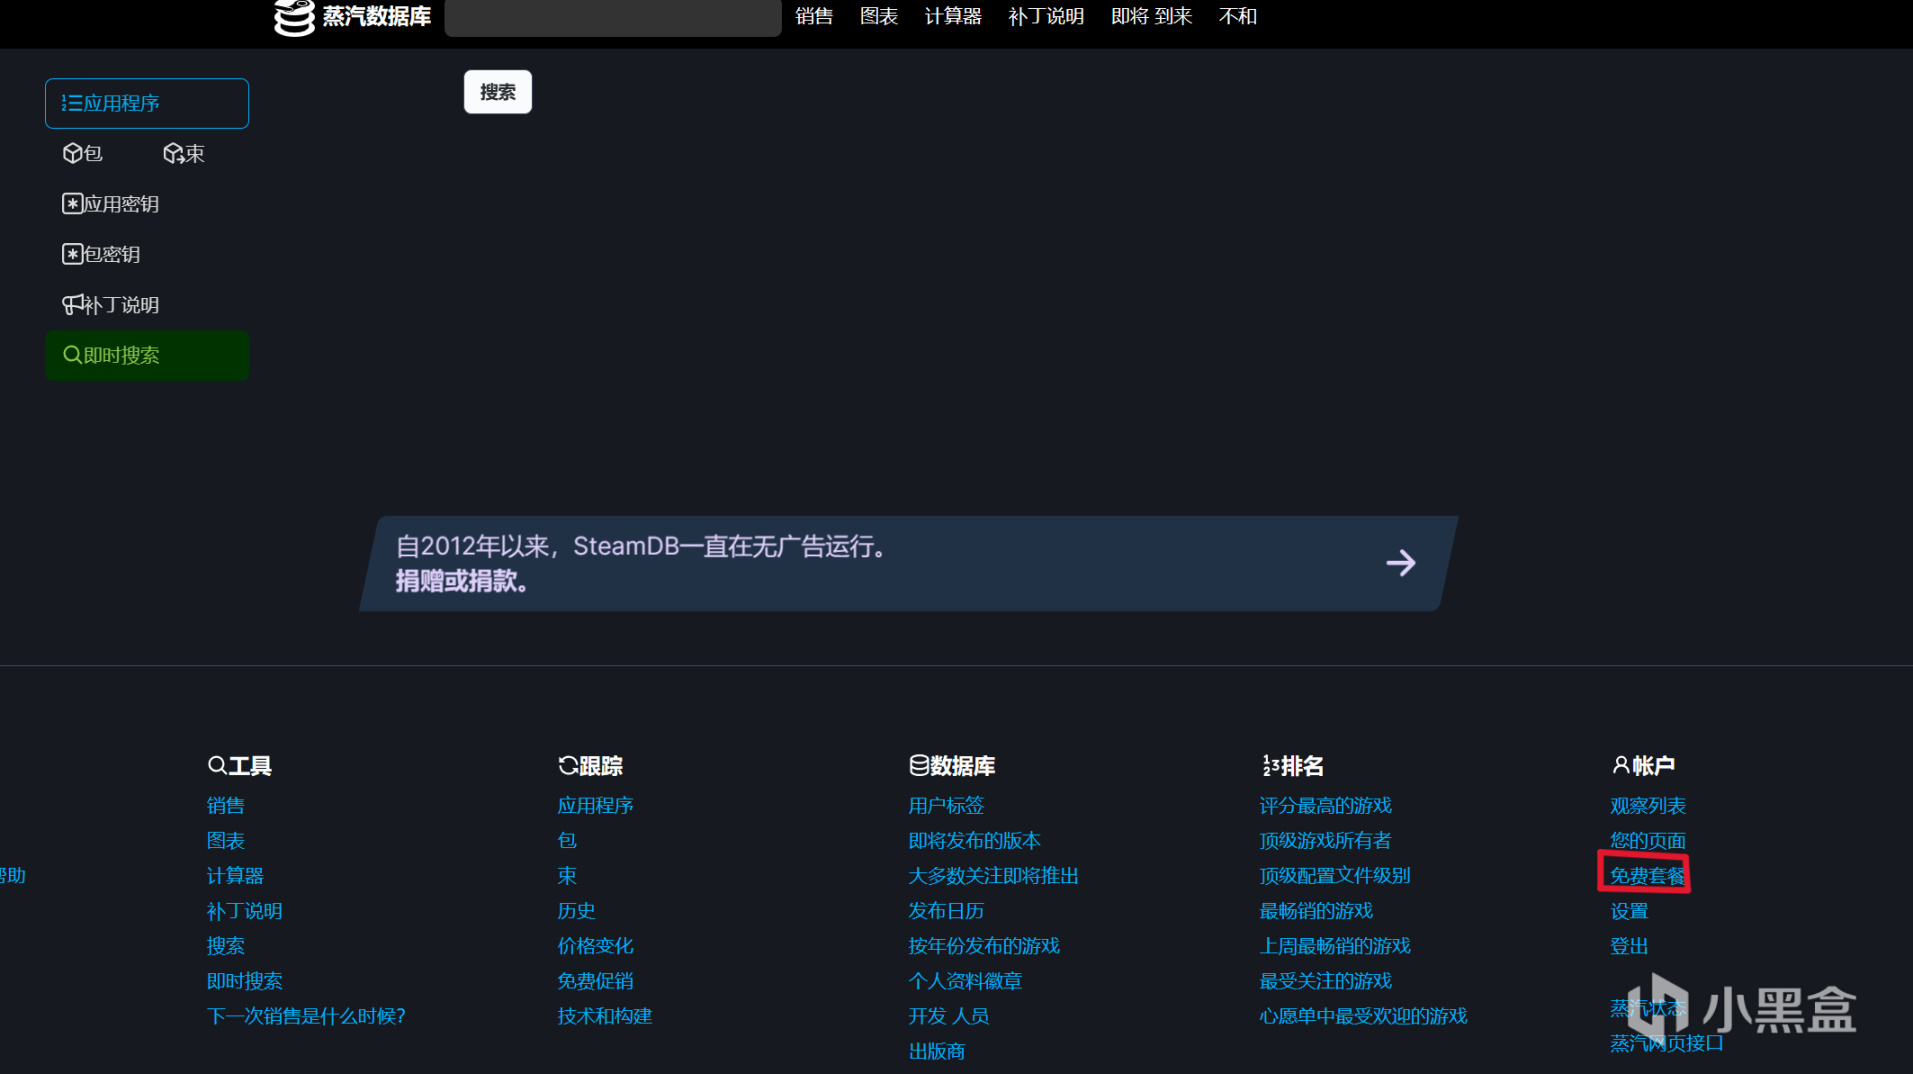Open 价格变化 link
Screen dimensions: 1913x1074
click(595, 946)
